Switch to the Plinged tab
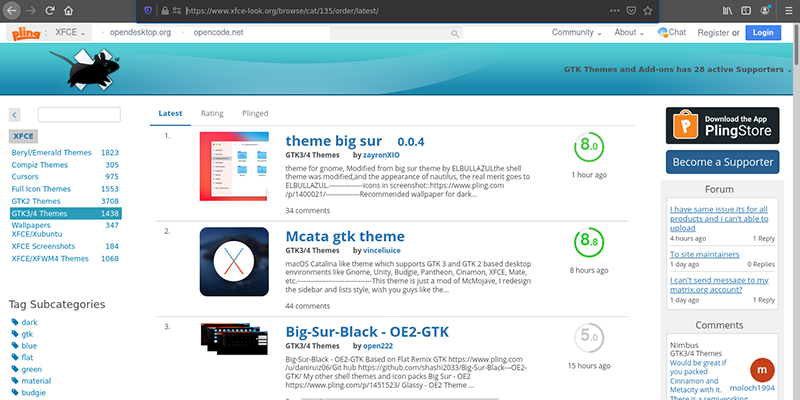The image size is (800, 400). tap(255, 113)
